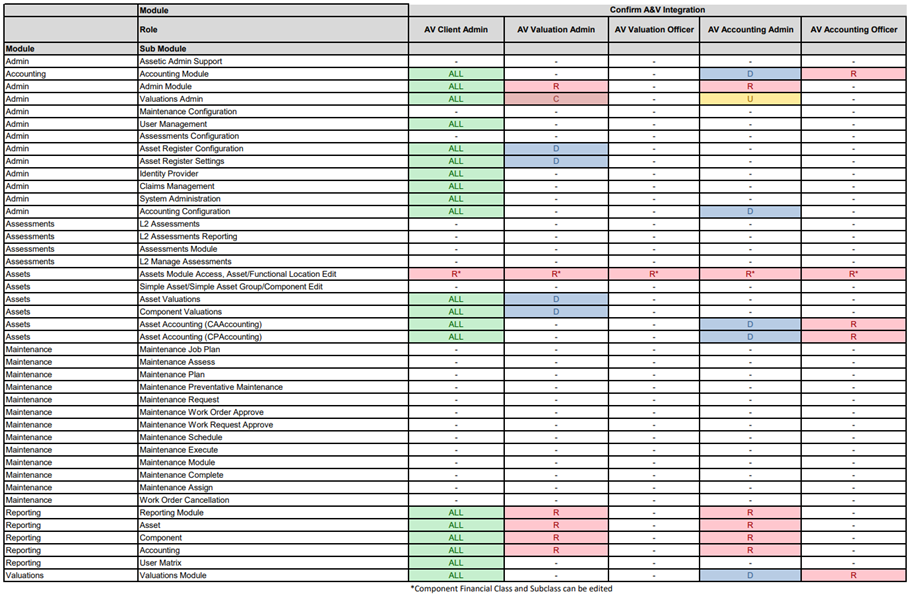Select the Assessments Module cell
The width and height of the screenshot is (916, 596).
[273, 249]
